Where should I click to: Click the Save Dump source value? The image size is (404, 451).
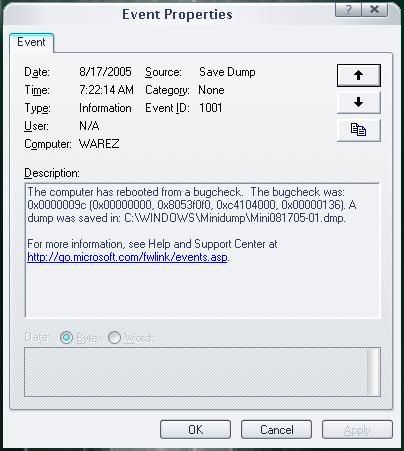[x=227, y=72]
